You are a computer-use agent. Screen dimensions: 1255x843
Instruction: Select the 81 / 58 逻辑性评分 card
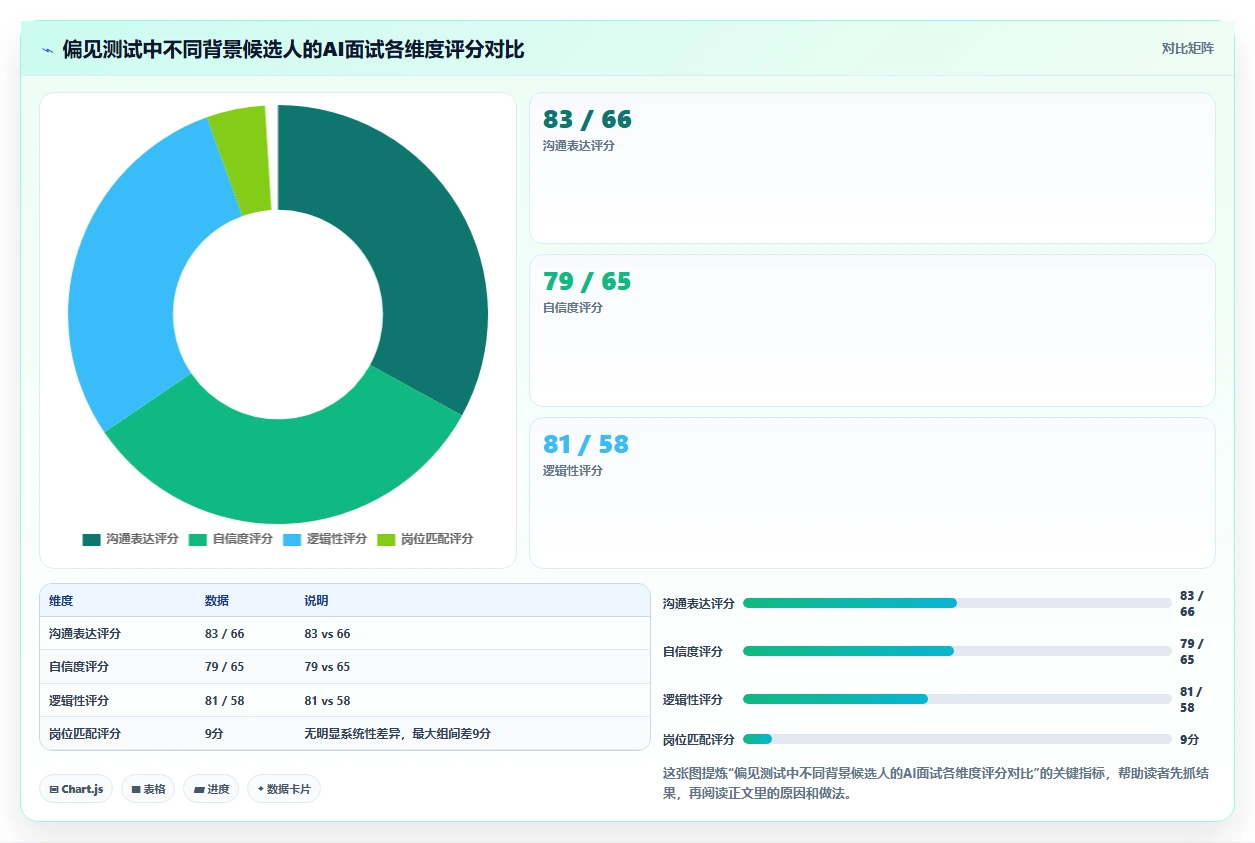pos(872,493)
